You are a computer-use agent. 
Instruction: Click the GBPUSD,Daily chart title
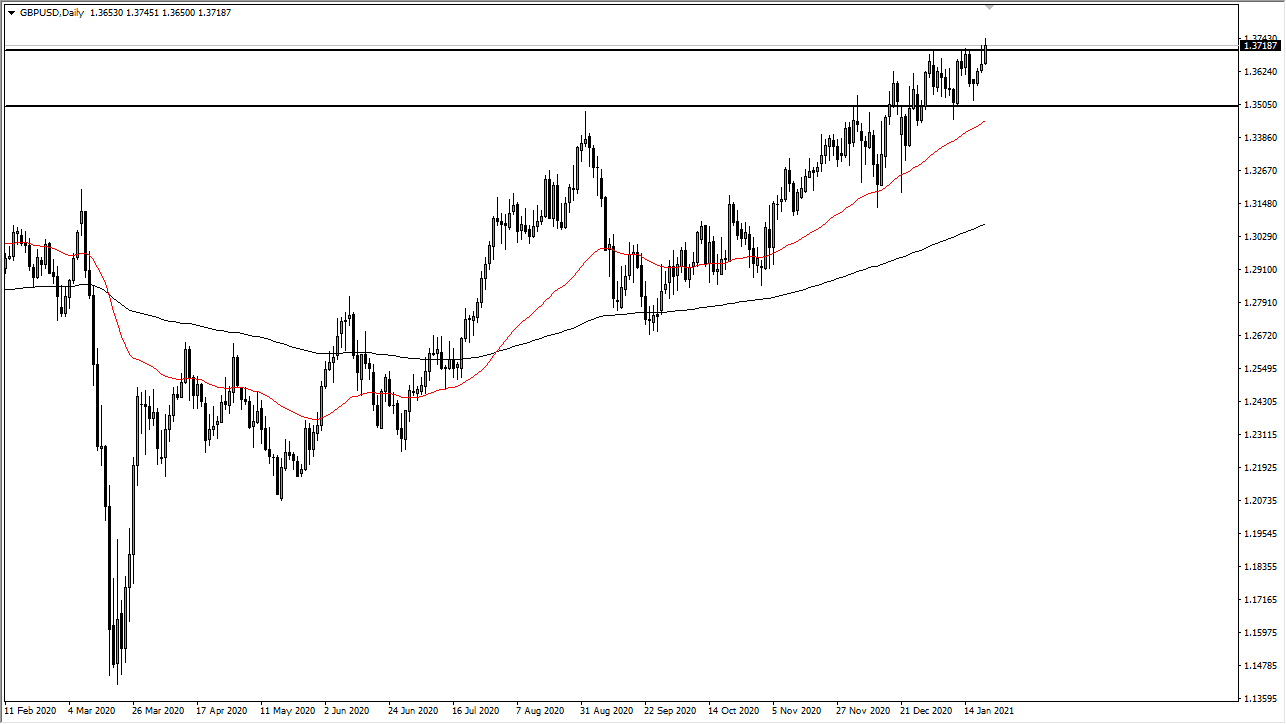pyautogui.click(x=52, y=13)
